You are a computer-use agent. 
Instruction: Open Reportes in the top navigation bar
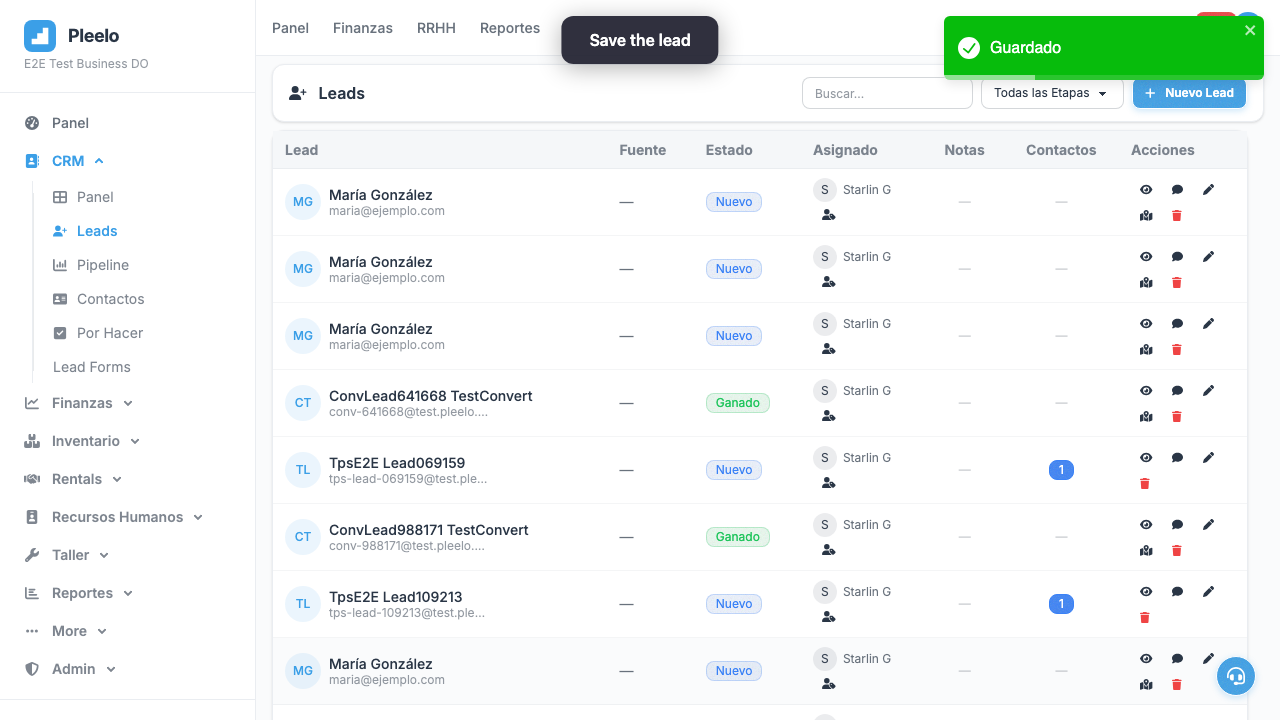pyautogui.click(x=510, y=28)
